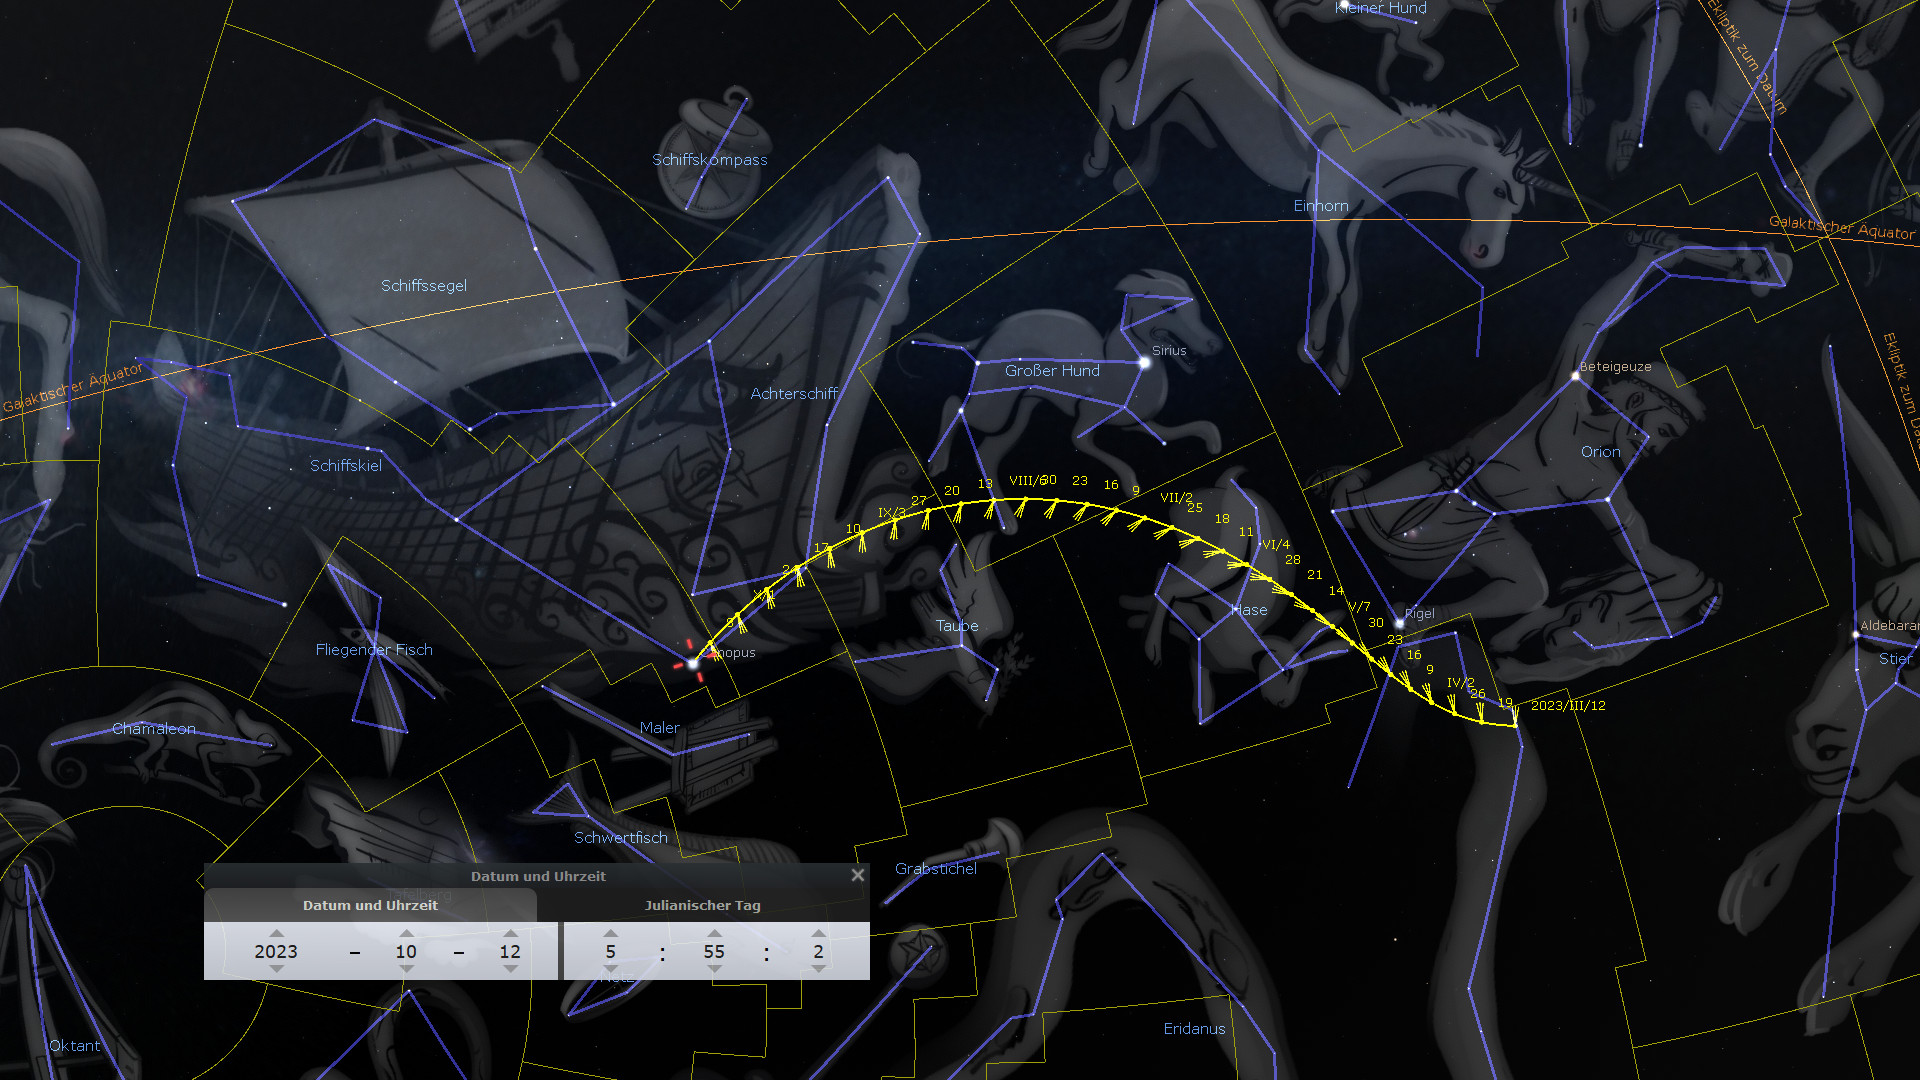Click the IV/2 trajectory date marker
Viewport: 1920px width, 1080px height.
coord(1461,683)
